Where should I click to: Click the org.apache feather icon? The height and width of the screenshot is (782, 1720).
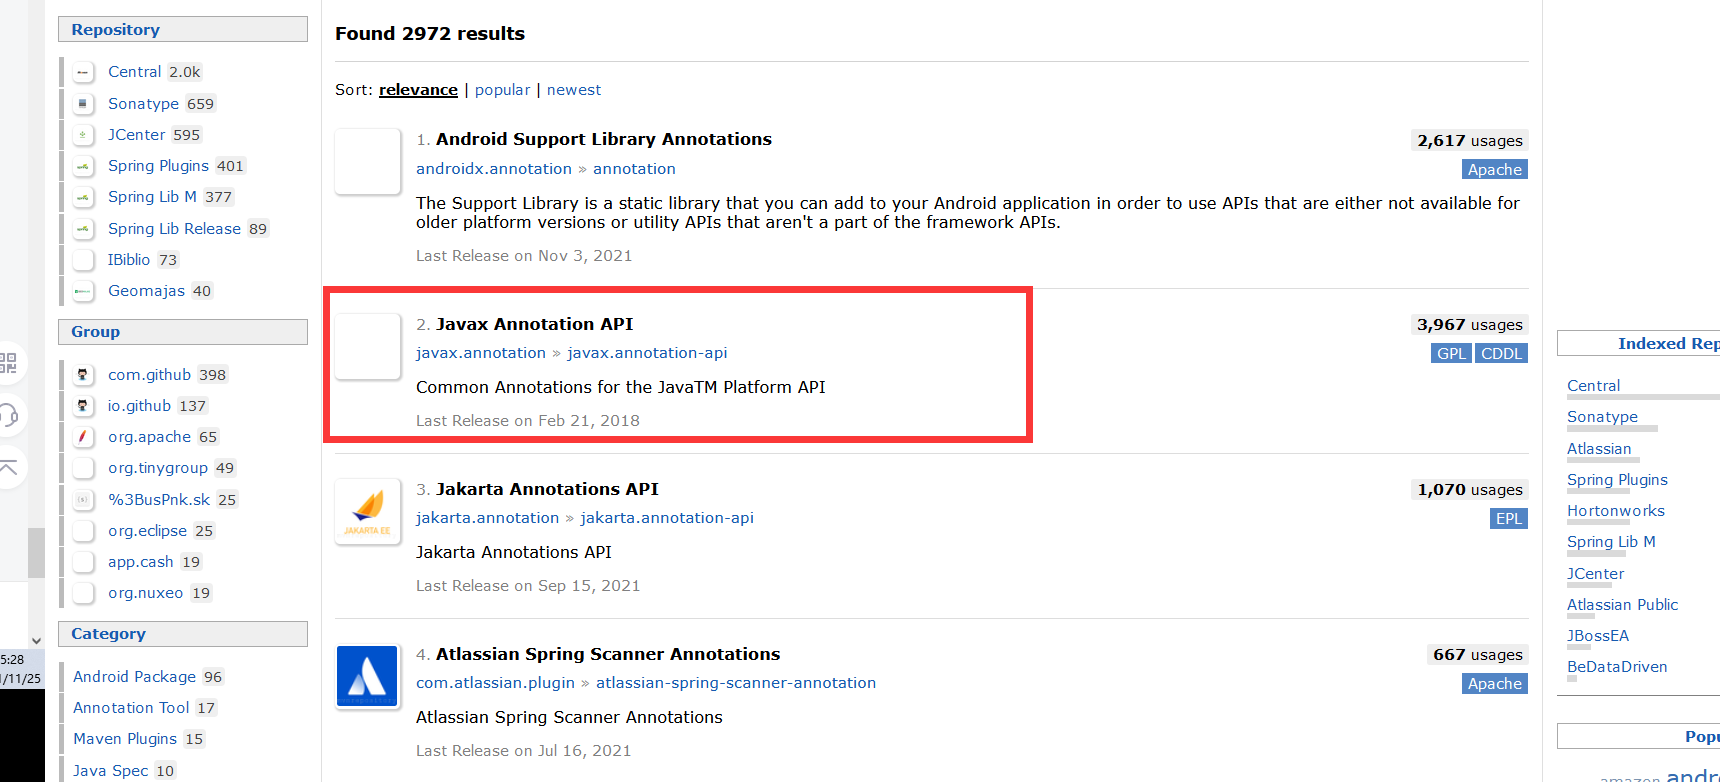click(x=83, y=437)
